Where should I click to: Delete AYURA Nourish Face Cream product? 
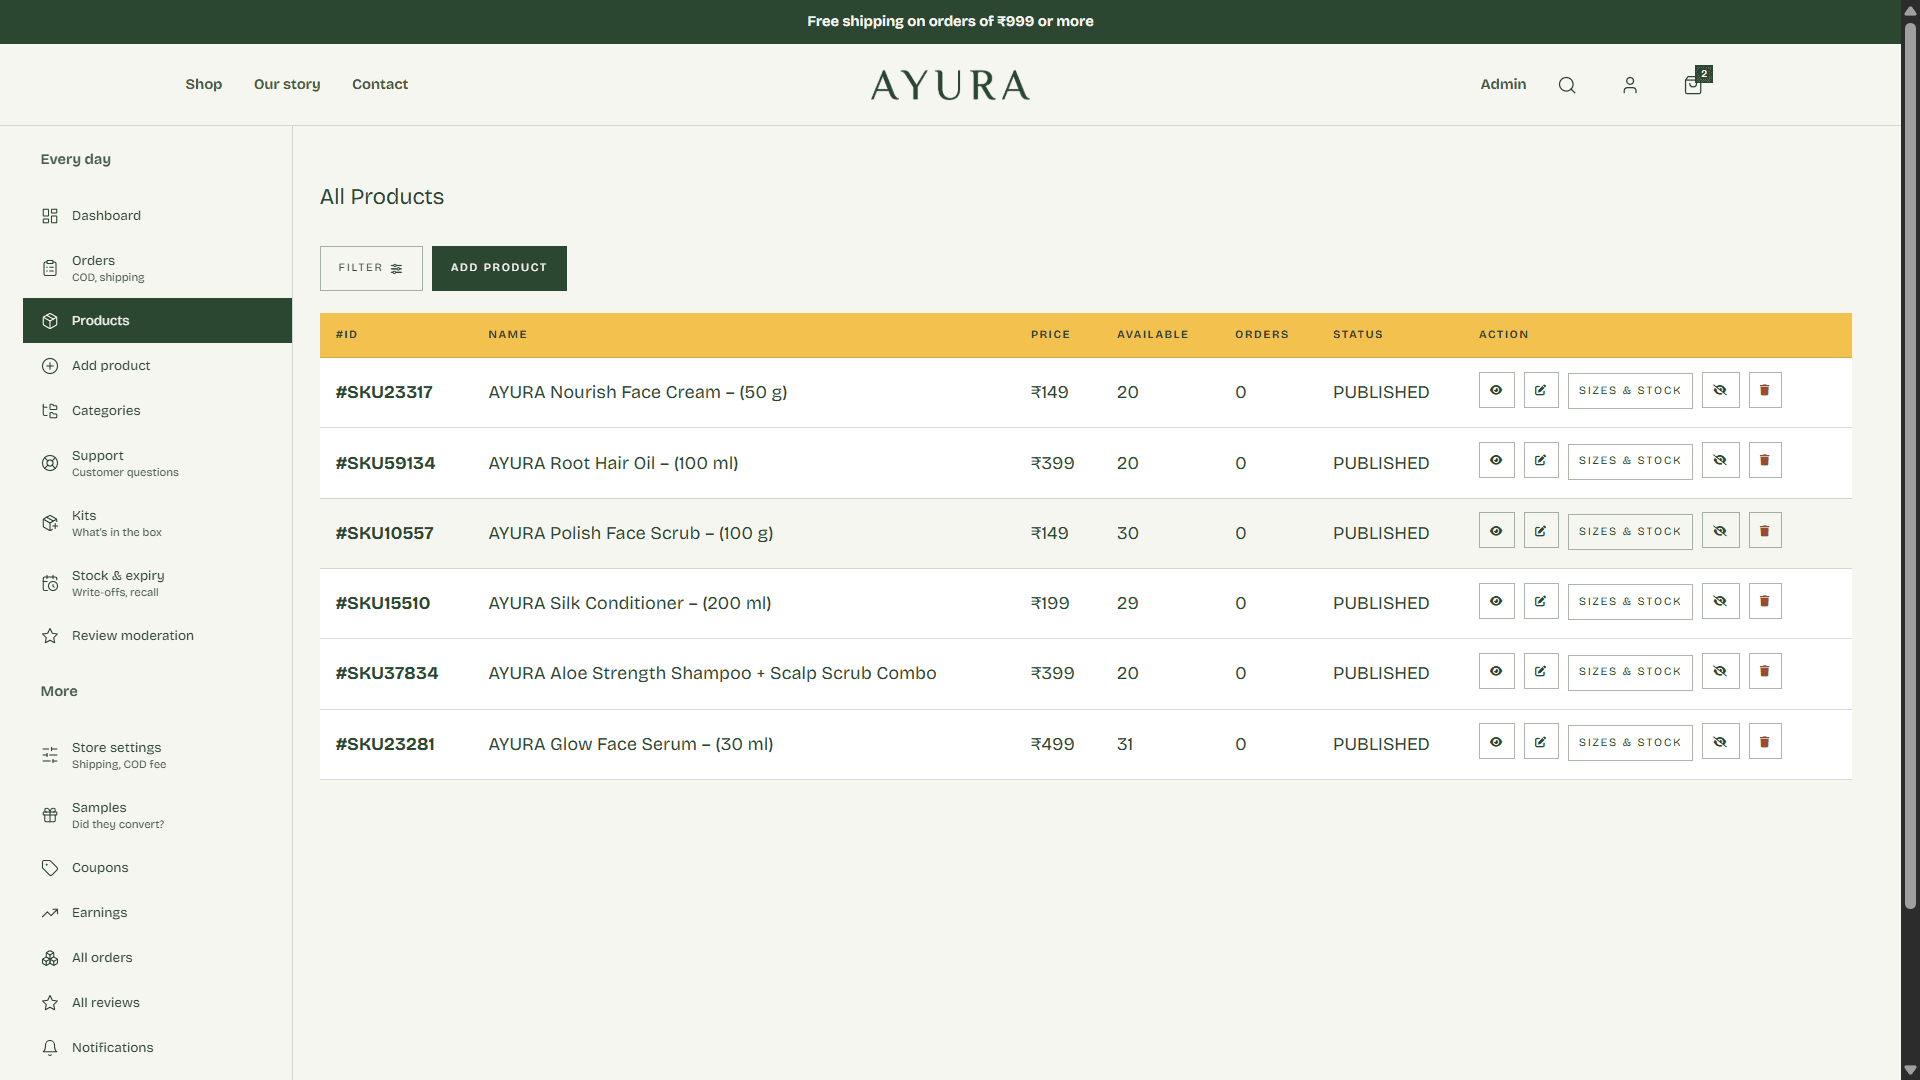1765,391
